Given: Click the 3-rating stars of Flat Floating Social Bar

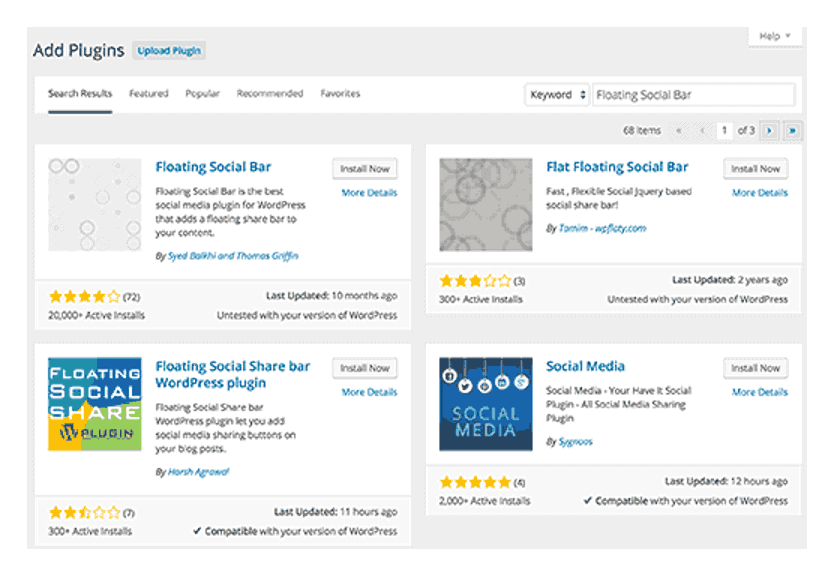Looking at the screenshot, I should click(x=475, y=281).
